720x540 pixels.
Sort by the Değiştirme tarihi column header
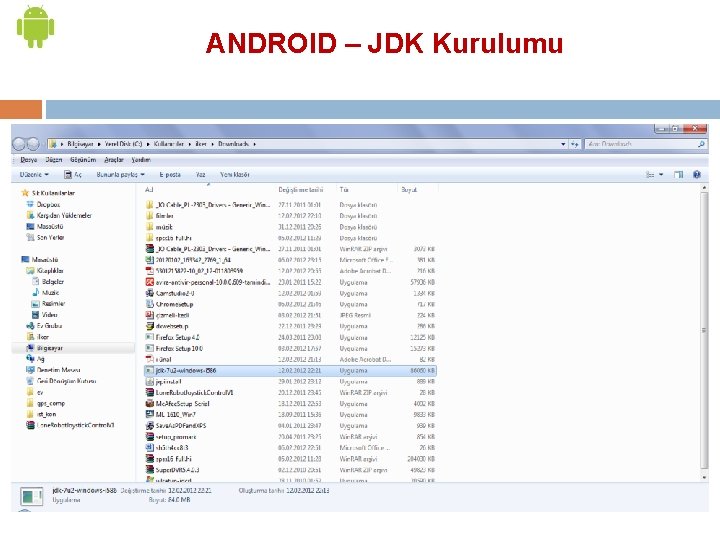pyautogui.click(x=301, y=190)
